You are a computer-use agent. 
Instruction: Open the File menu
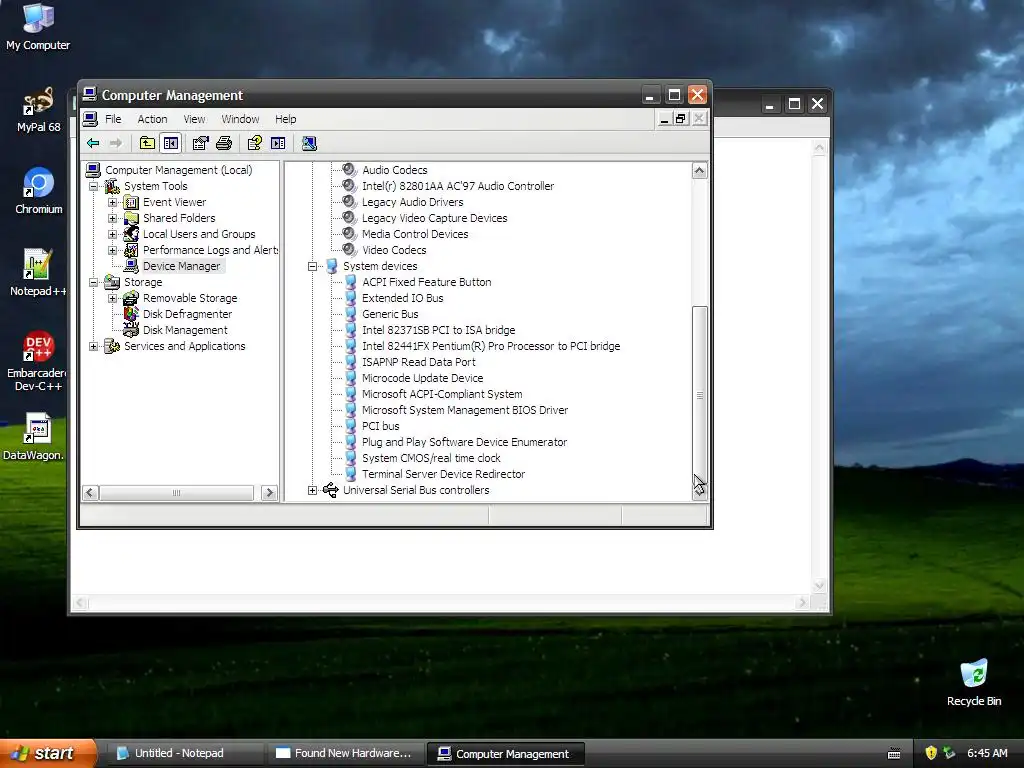[x=113, y=119]
